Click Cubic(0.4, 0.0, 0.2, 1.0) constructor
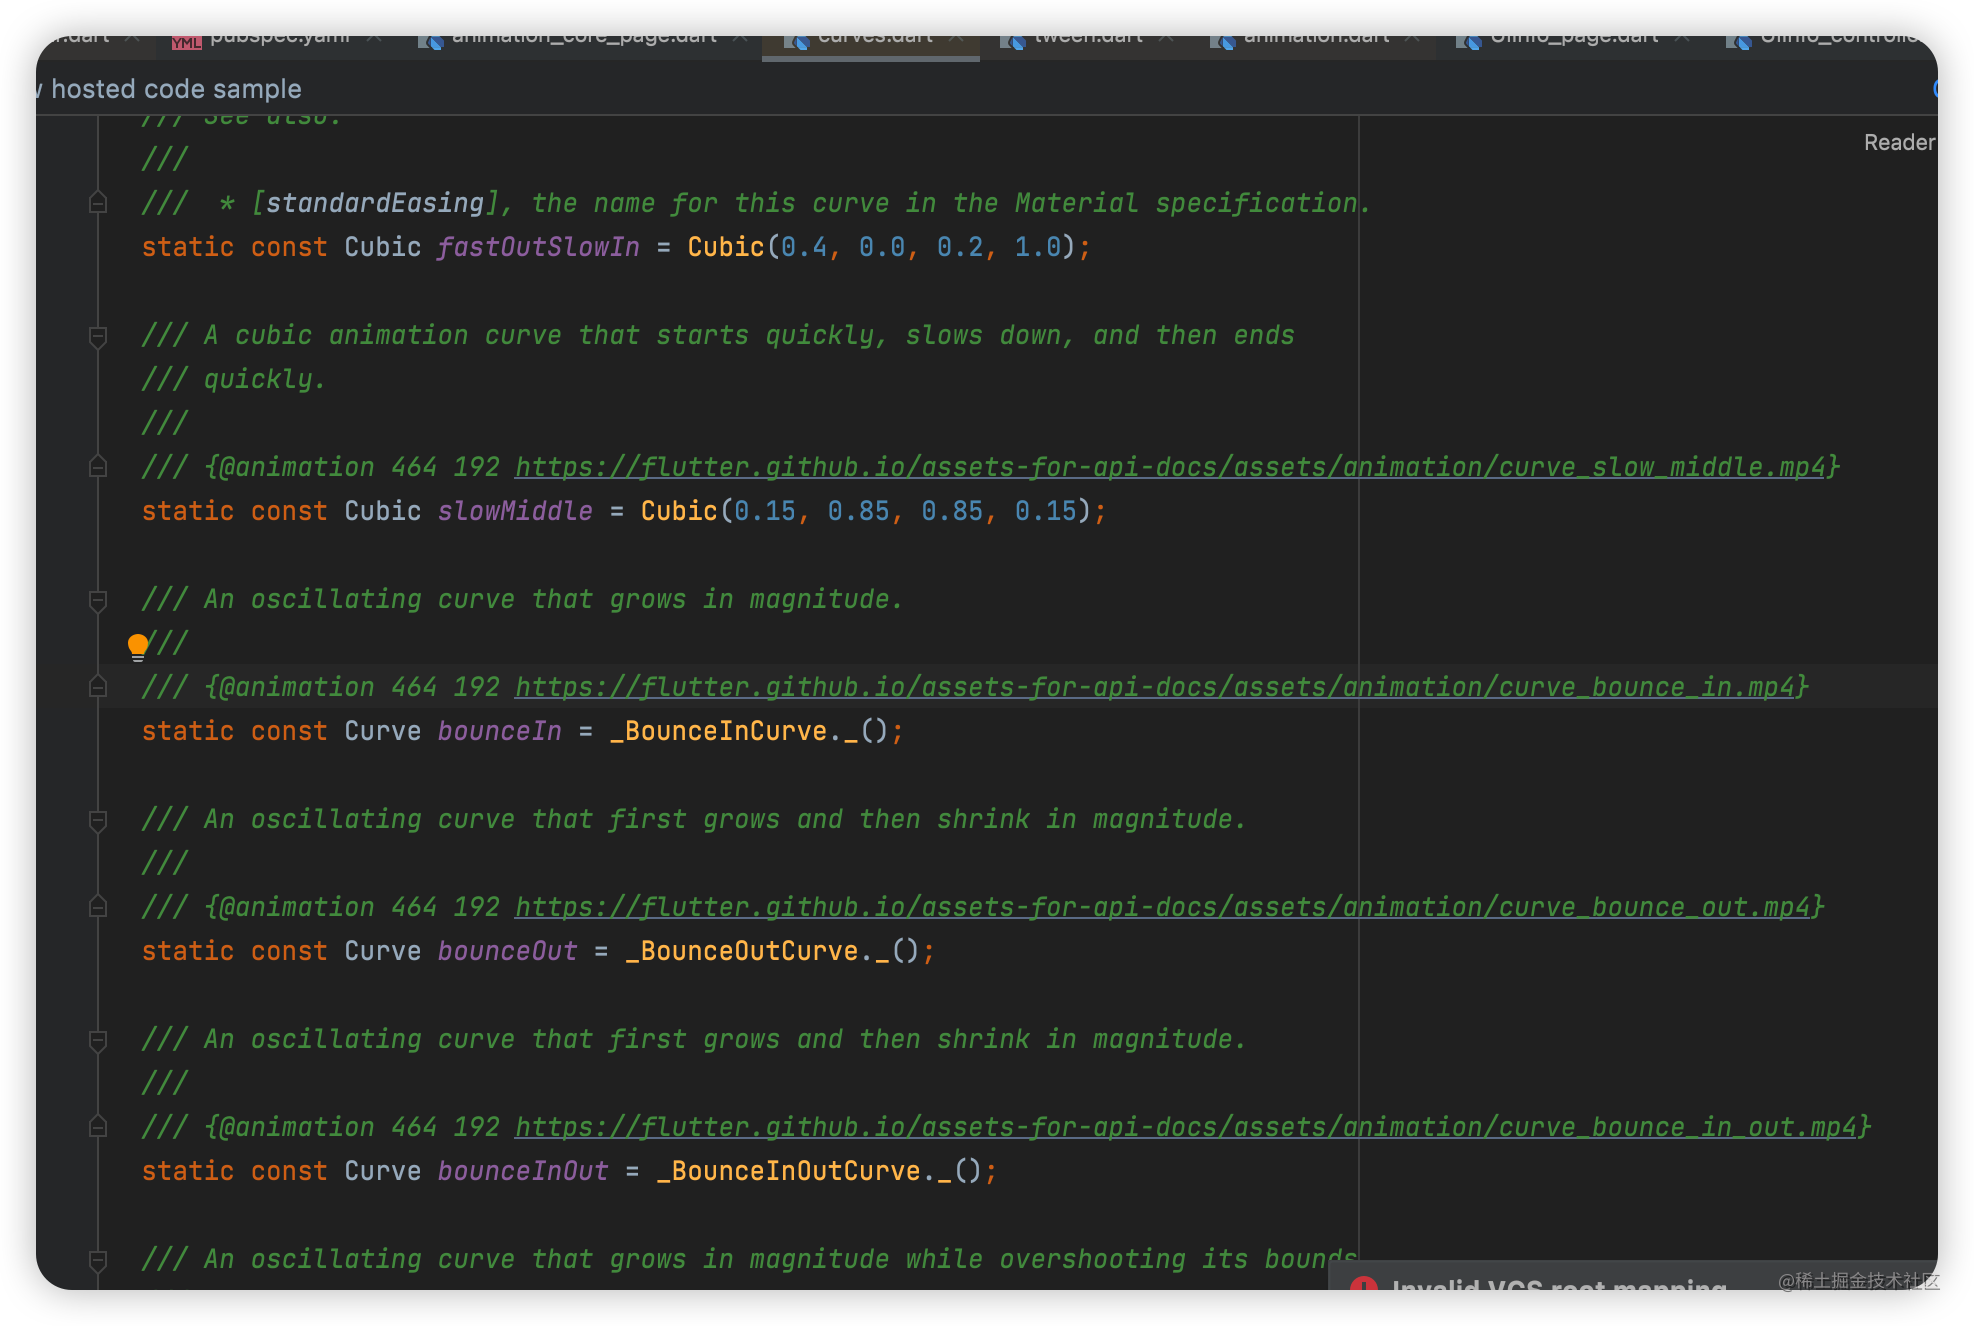This screenshot has width=1974, height=1326. [x=881, y=247]
